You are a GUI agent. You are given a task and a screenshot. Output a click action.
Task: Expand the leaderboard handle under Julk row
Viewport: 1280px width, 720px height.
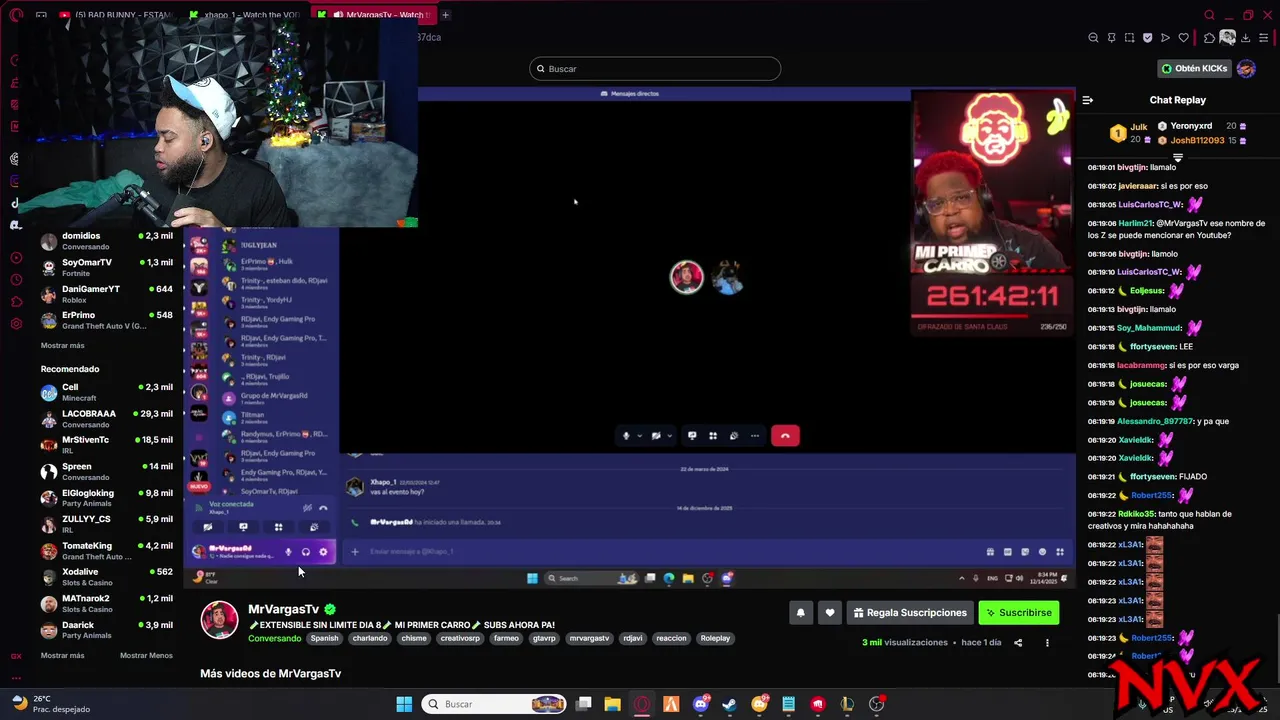[1177, 158]
